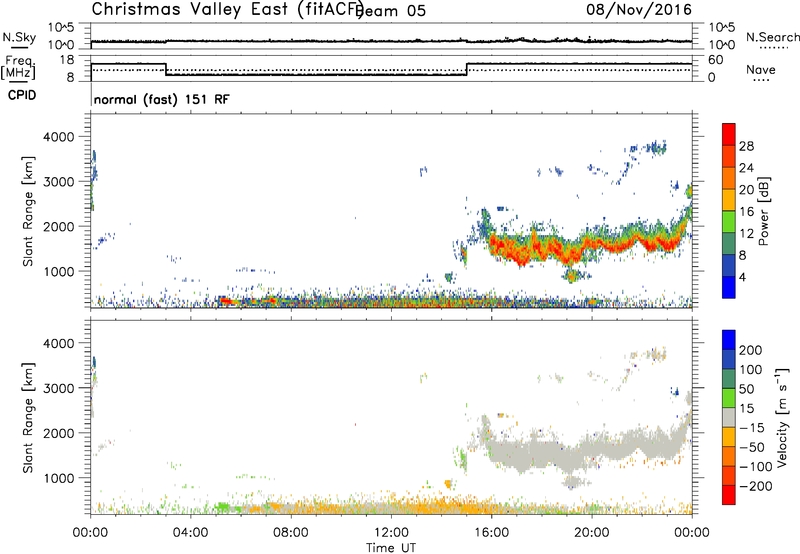Click the '28' Power colorbar value
This screenshot has width=800, height=554.
click(x=746, y=146)
